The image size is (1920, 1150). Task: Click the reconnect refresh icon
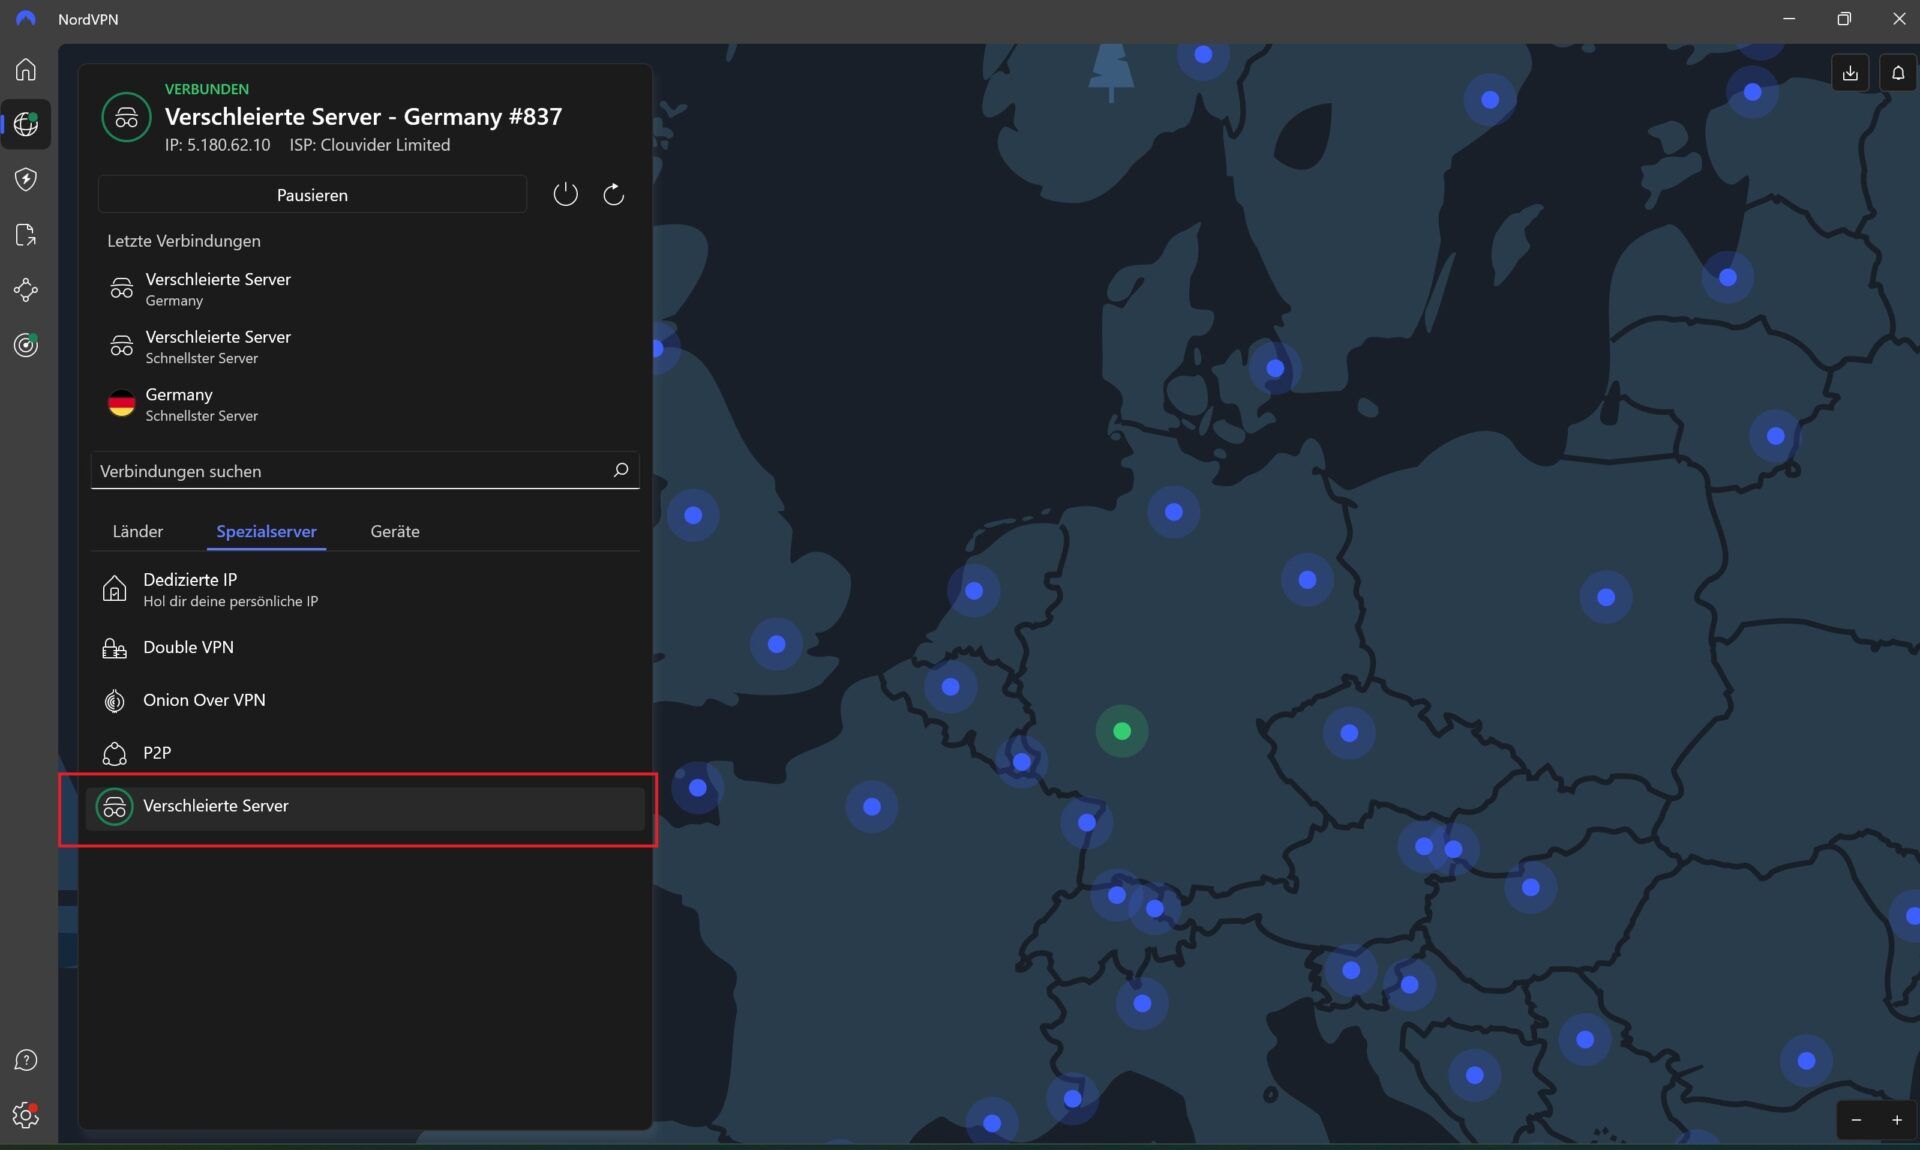point(614,194)
